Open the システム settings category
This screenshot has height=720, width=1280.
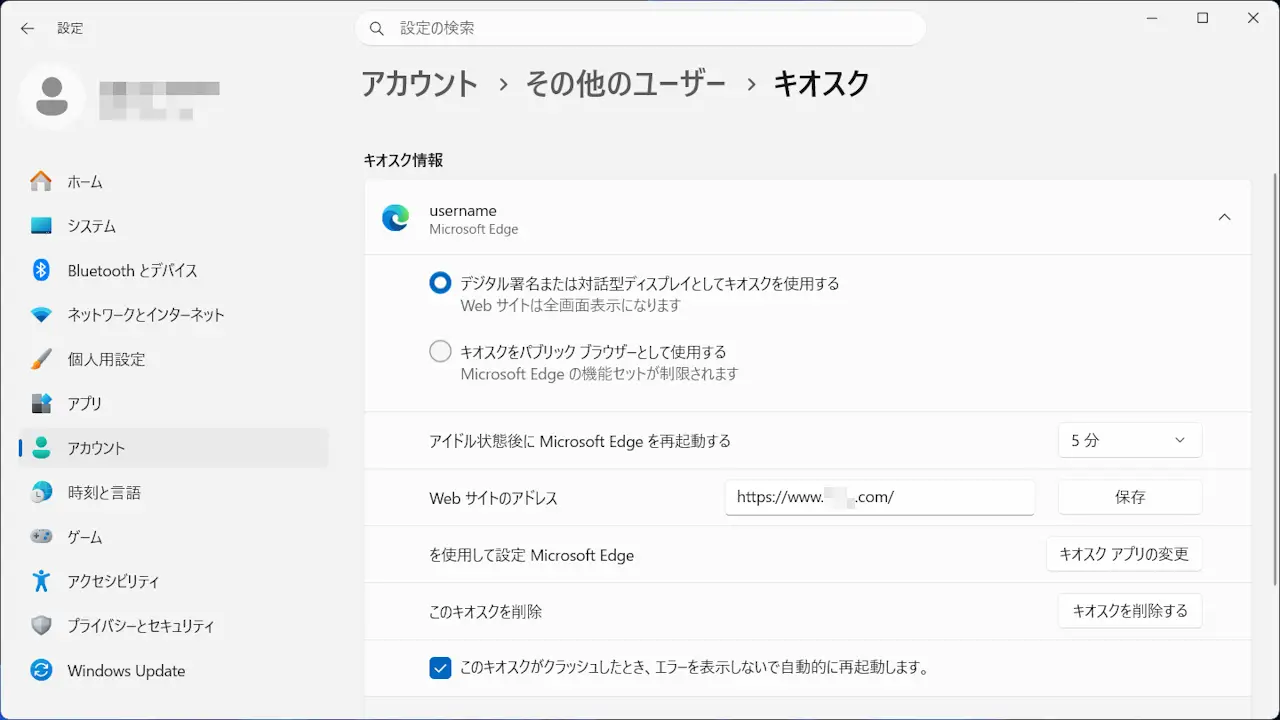pyautogui.click(x=91, y=226)
